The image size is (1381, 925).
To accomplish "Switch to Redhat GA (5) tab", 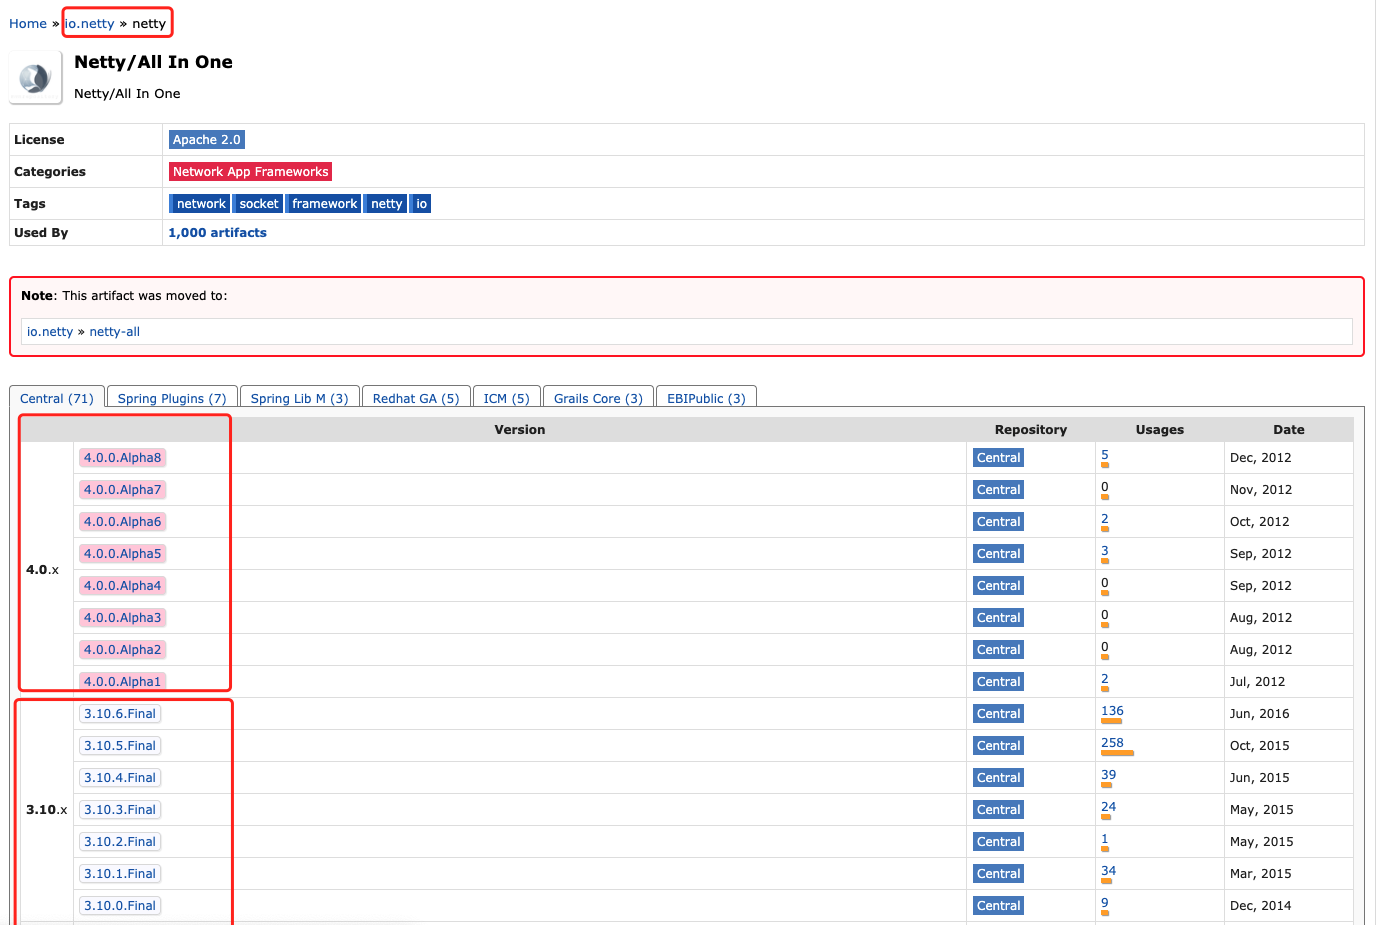I will [416, 398].
